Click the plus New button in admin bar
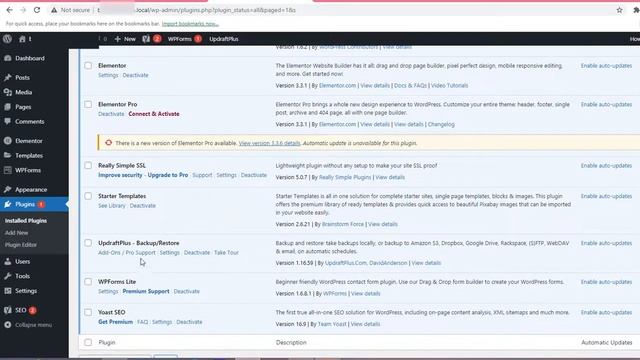 click(125, 39)
